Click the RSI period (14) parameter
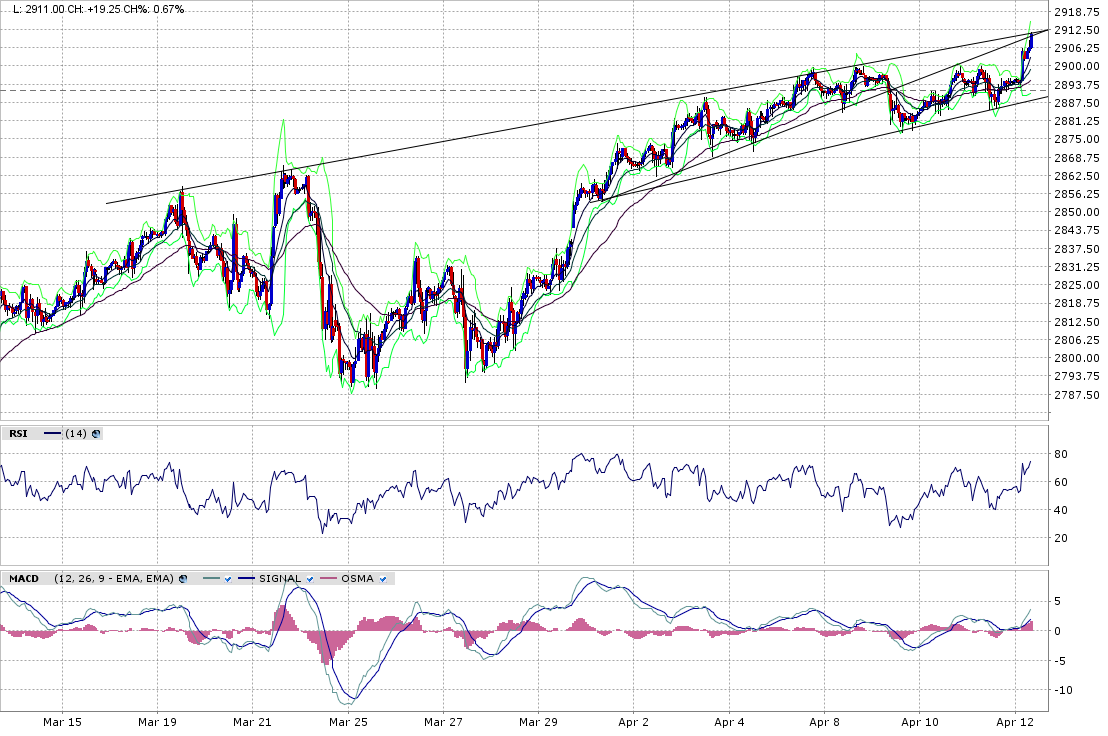Screen dimensions: 1108x736 tap(76, 433)
